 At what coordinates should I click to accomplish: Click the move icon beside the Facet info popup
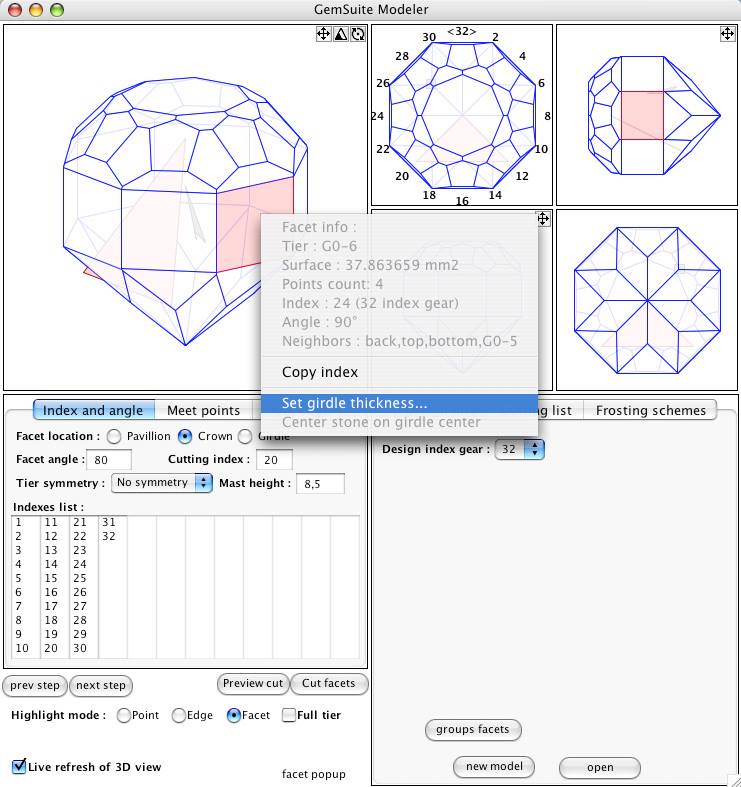[543, 219]
